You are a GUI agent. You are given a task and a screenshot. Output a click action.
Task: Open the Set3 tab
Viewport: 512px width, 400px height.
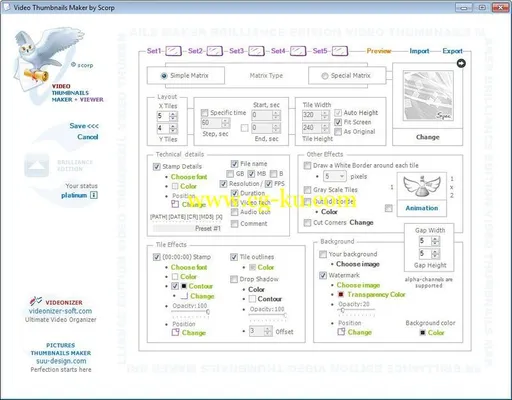(236, 51)
